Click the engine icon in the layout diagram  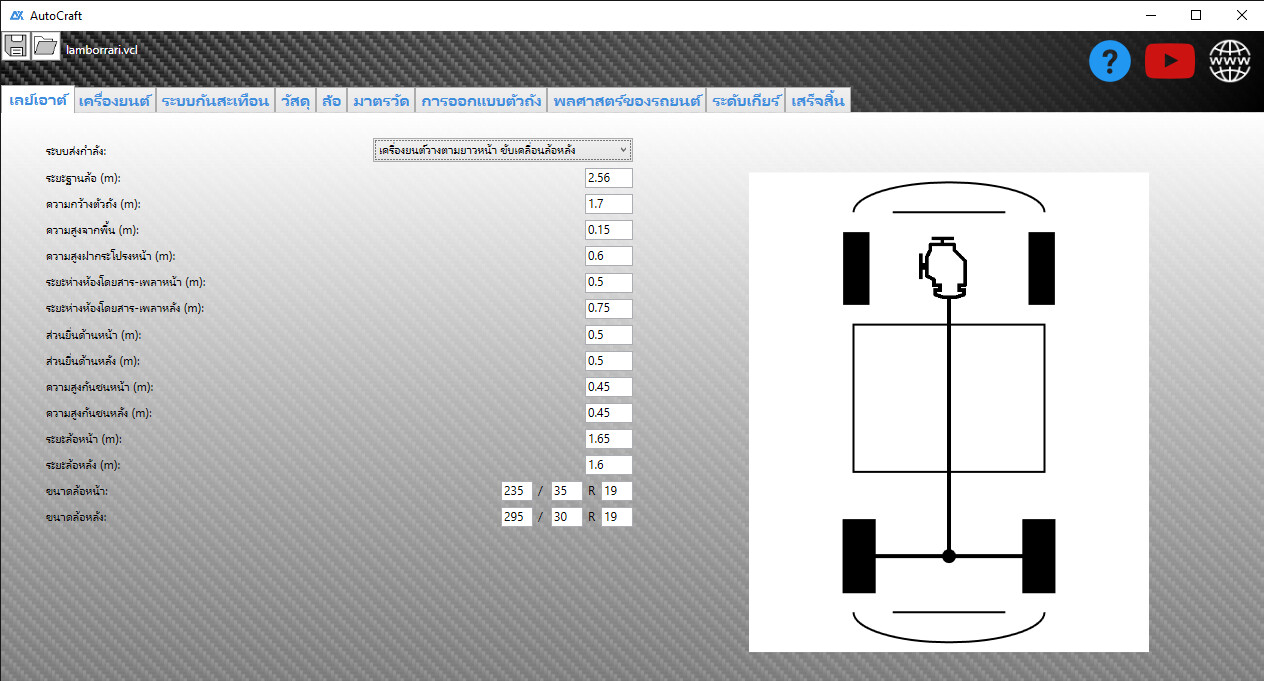click(945, 268)
